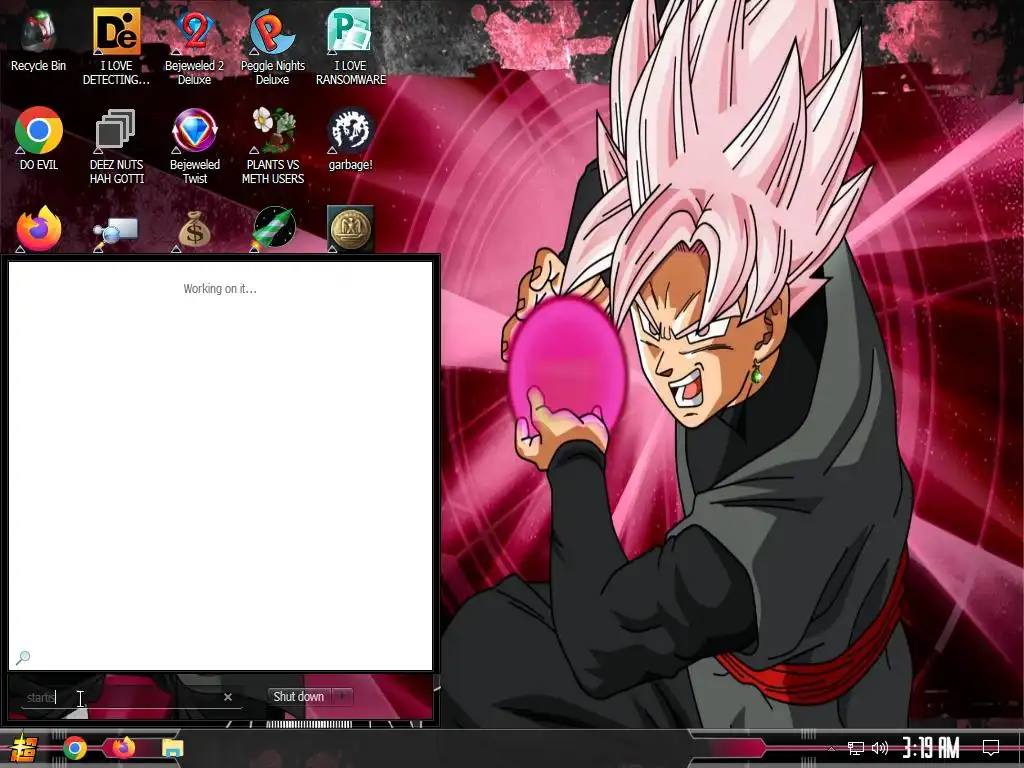Click the magnifier icon in search results pane
This screenshot has width=1024, height=768.
point(23,658)
